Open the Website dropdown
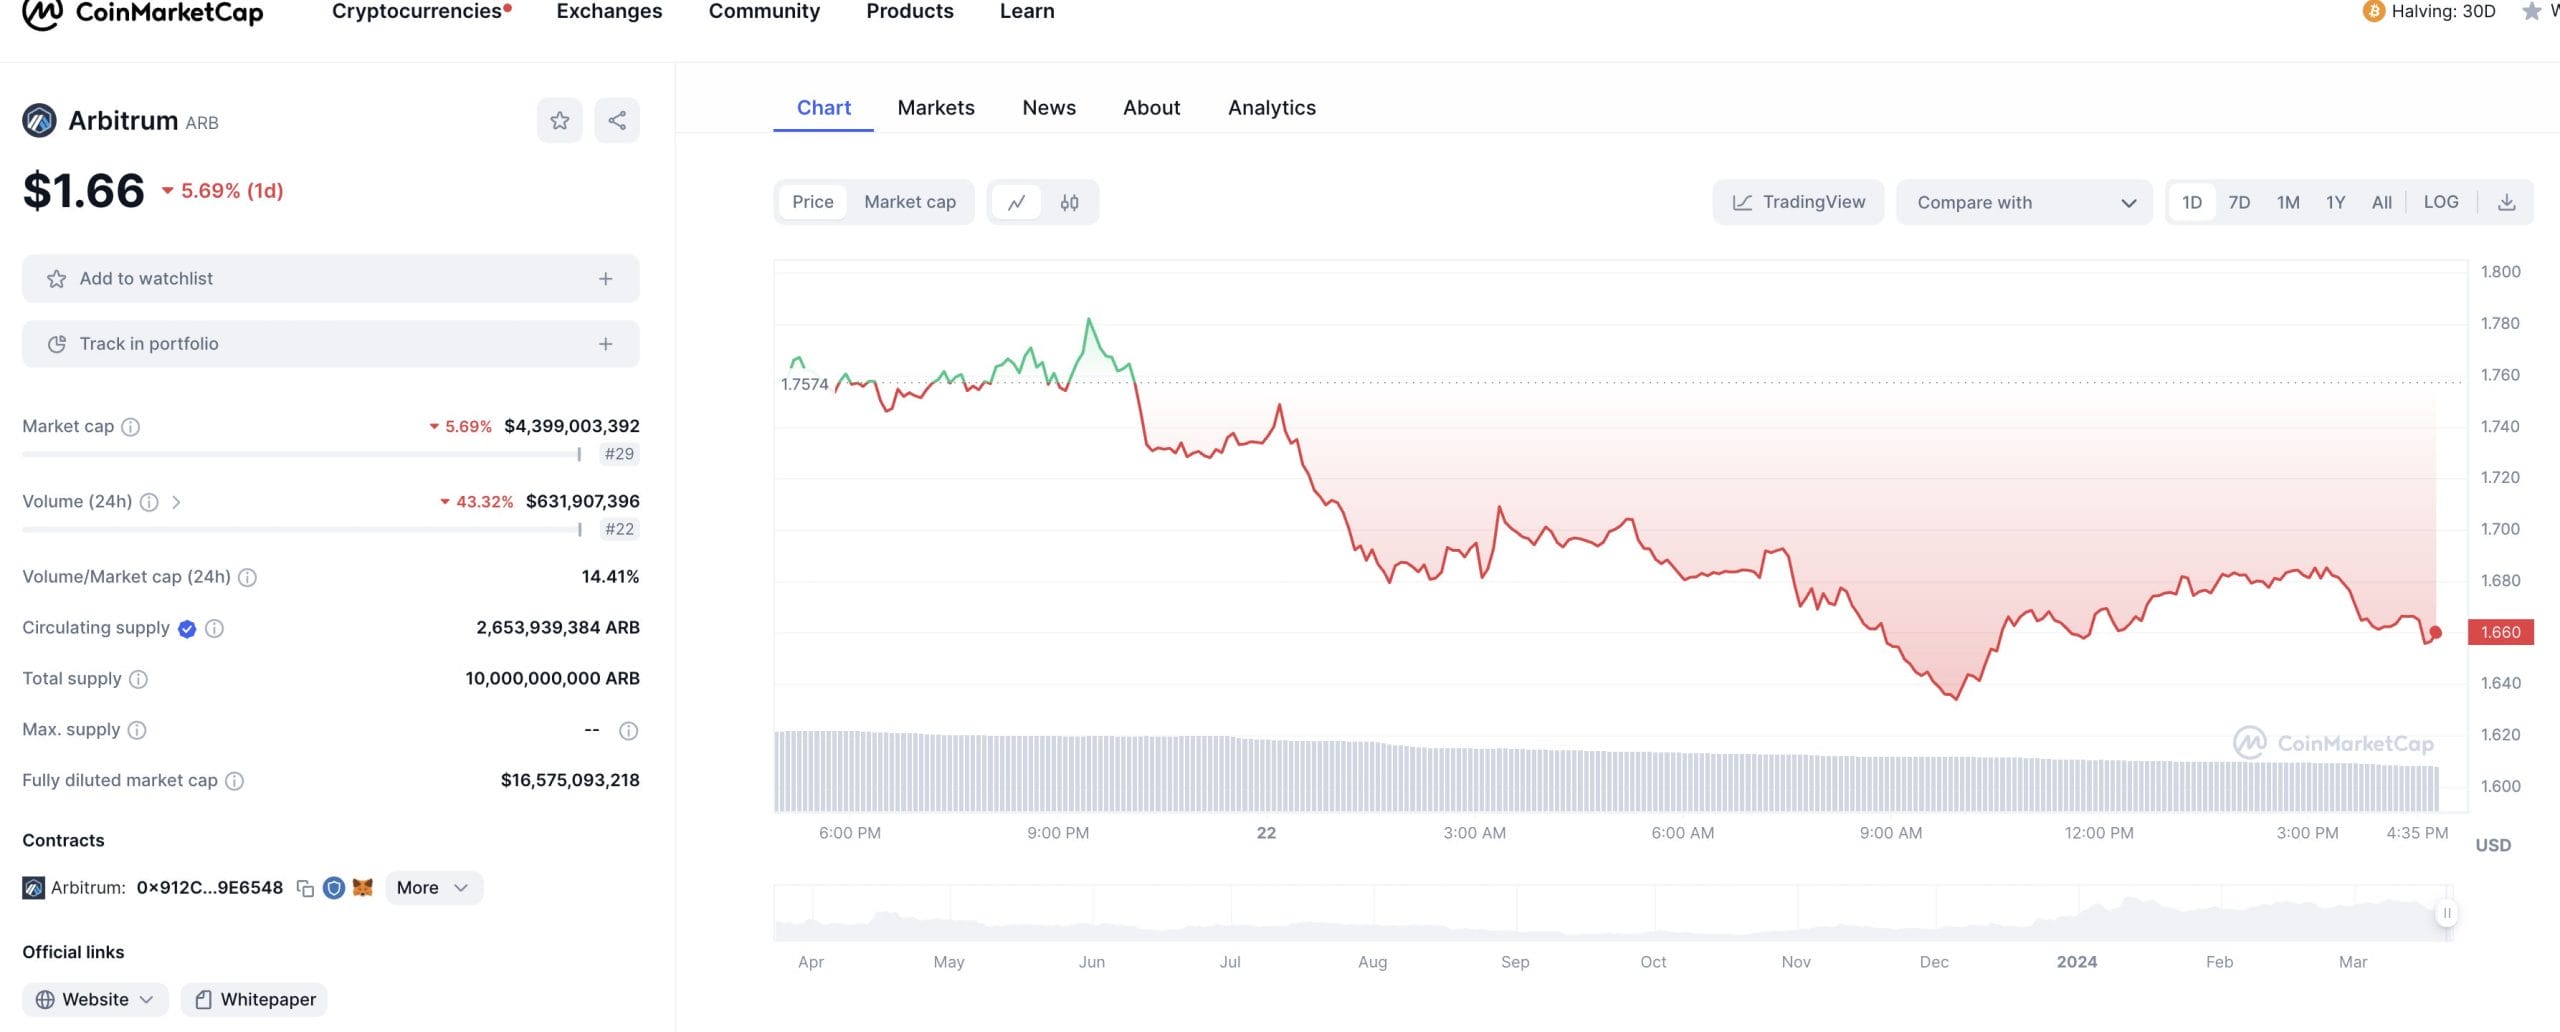The image size is (2560, 1032). pyautogui.click(x=94, y=998)
